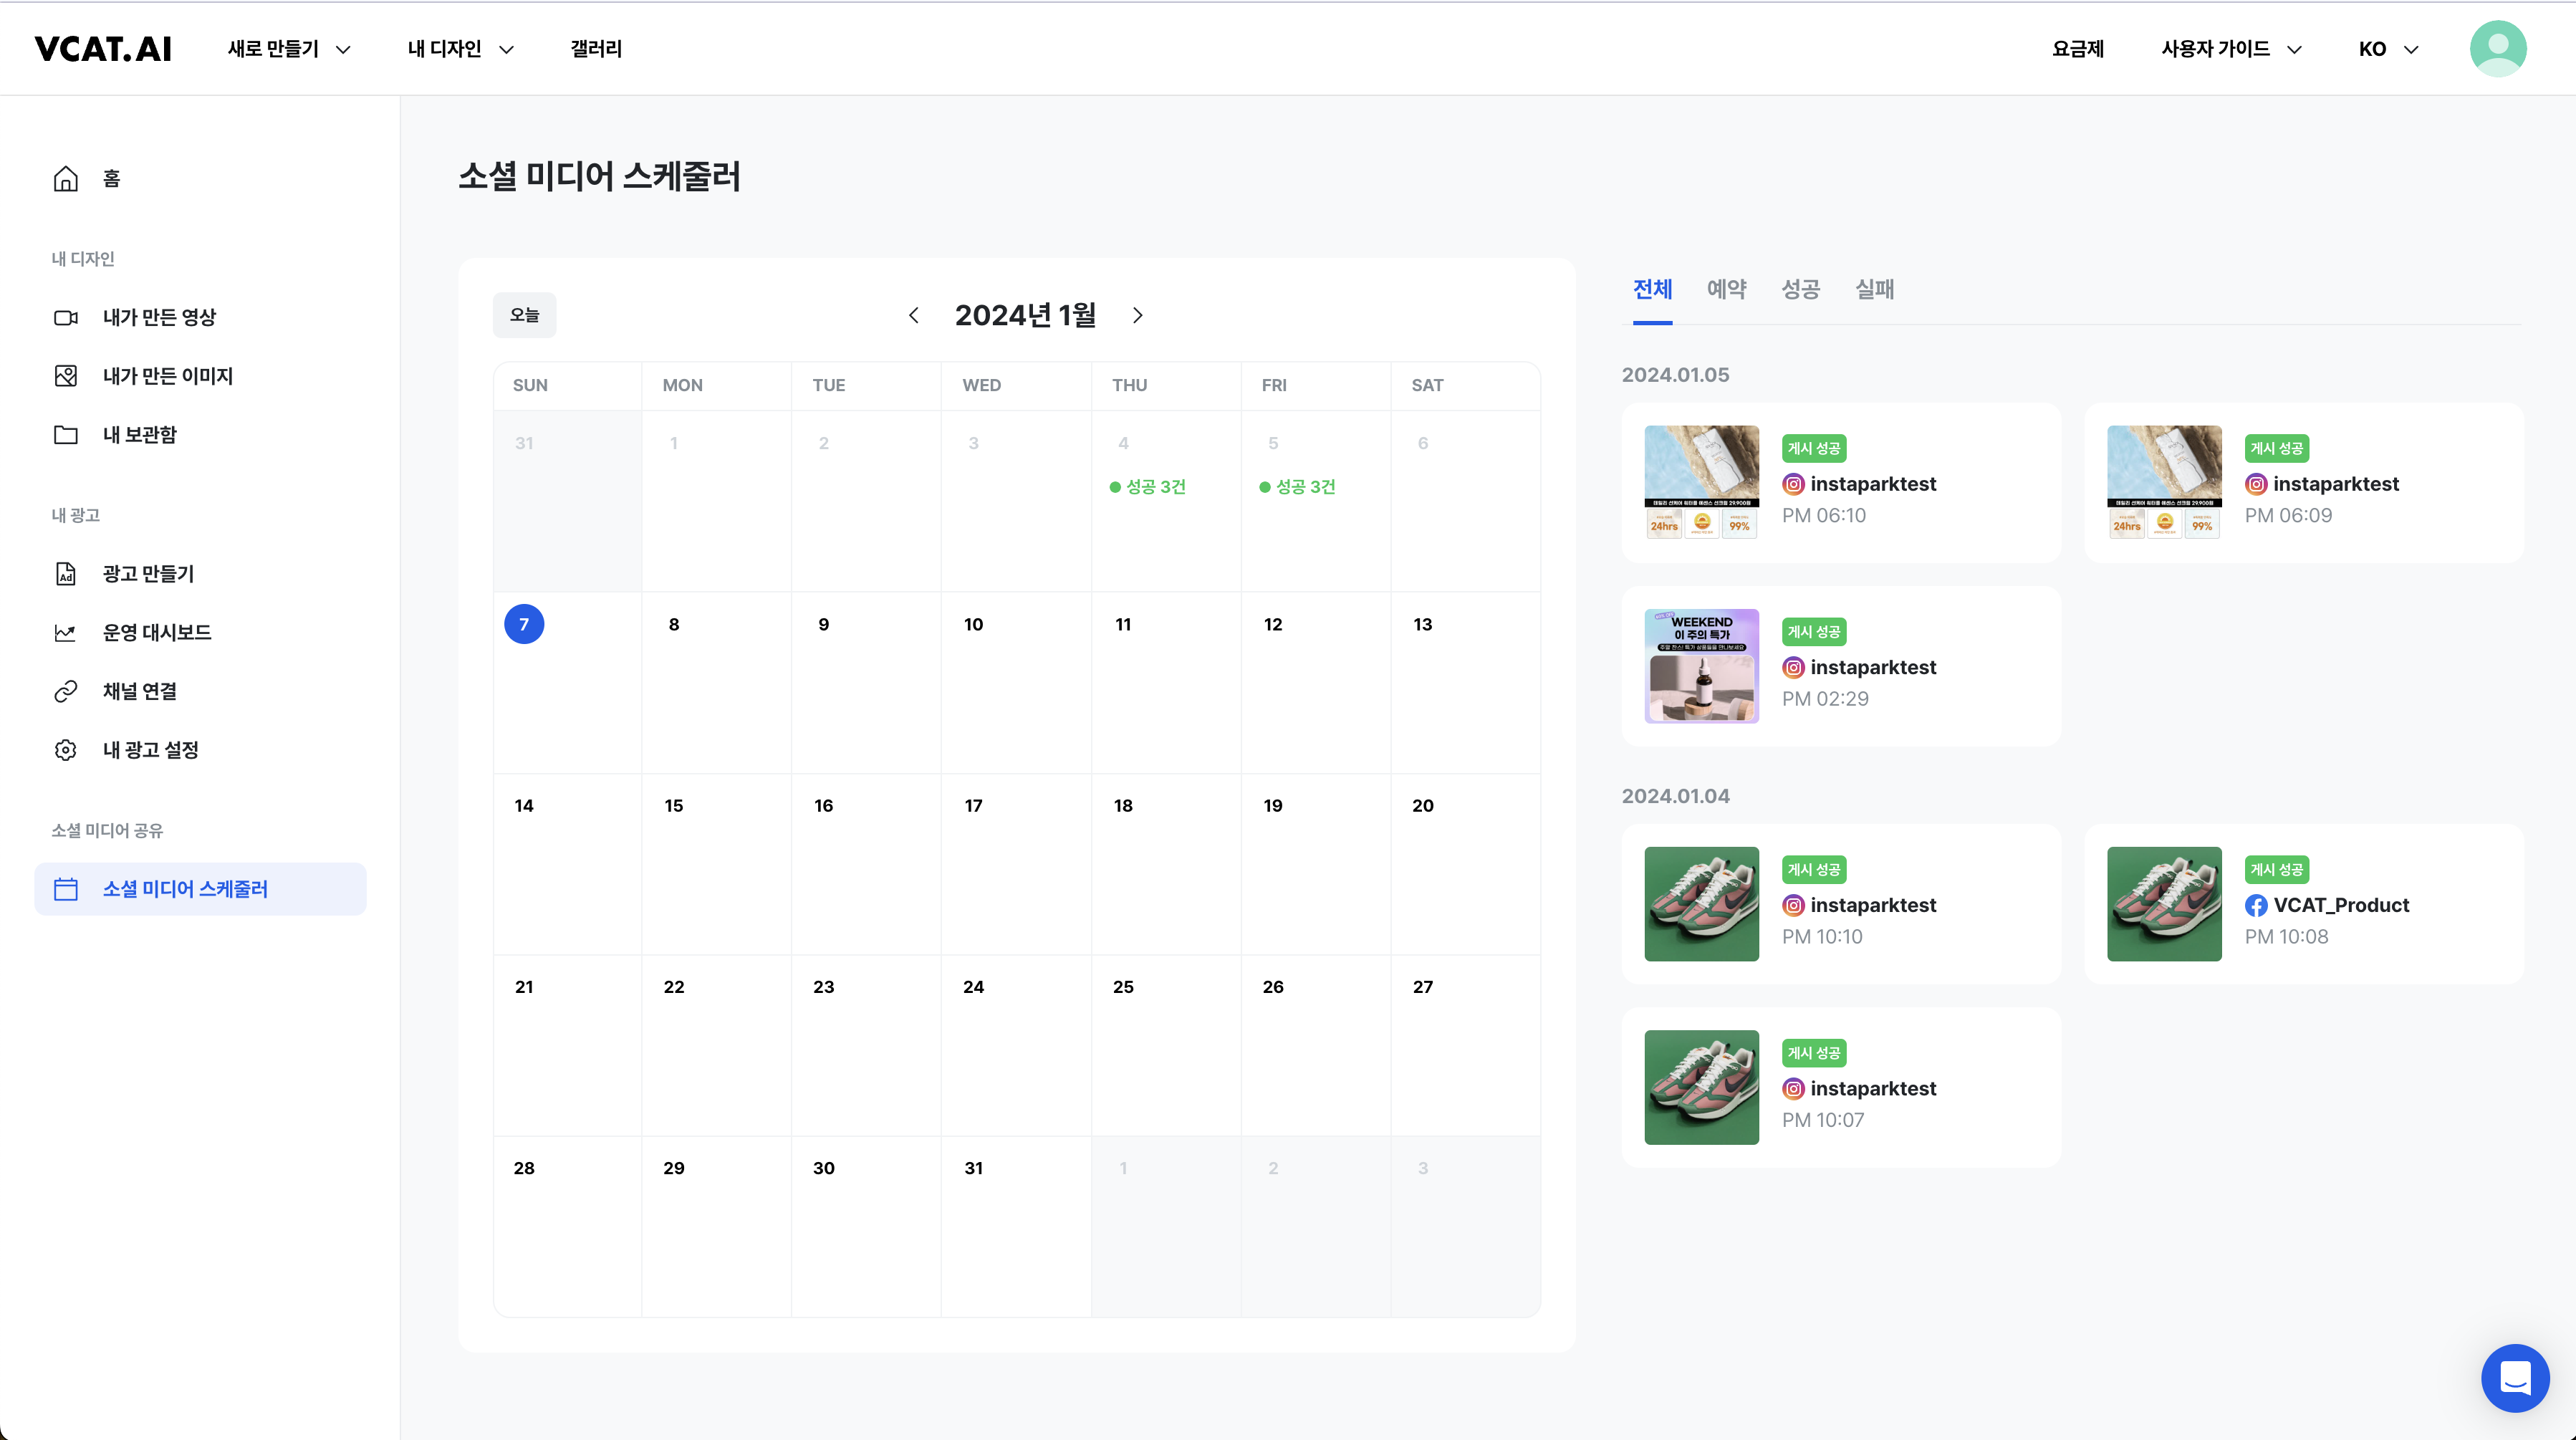Click the home icon in sidebar
2576x1440 pixels.
click(x=66, y=179)
